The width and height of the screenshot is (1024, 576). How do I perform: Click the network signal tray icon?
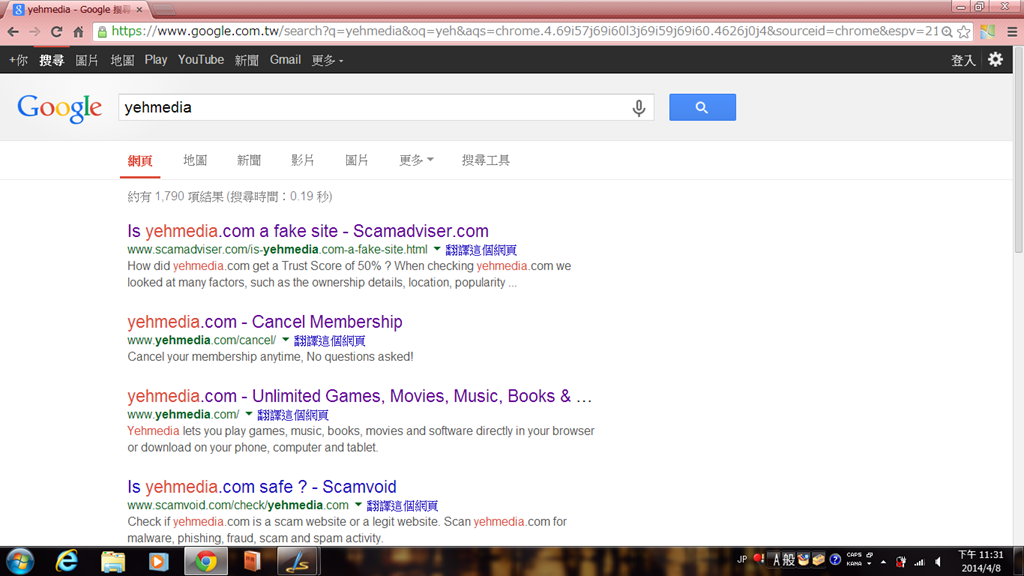(x=920, y=562)
